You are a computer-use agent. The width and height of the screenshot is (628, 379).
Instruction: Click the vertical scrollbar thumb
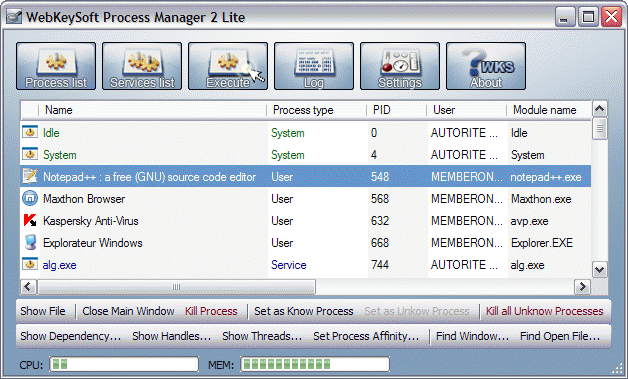[x=600, y=128]
